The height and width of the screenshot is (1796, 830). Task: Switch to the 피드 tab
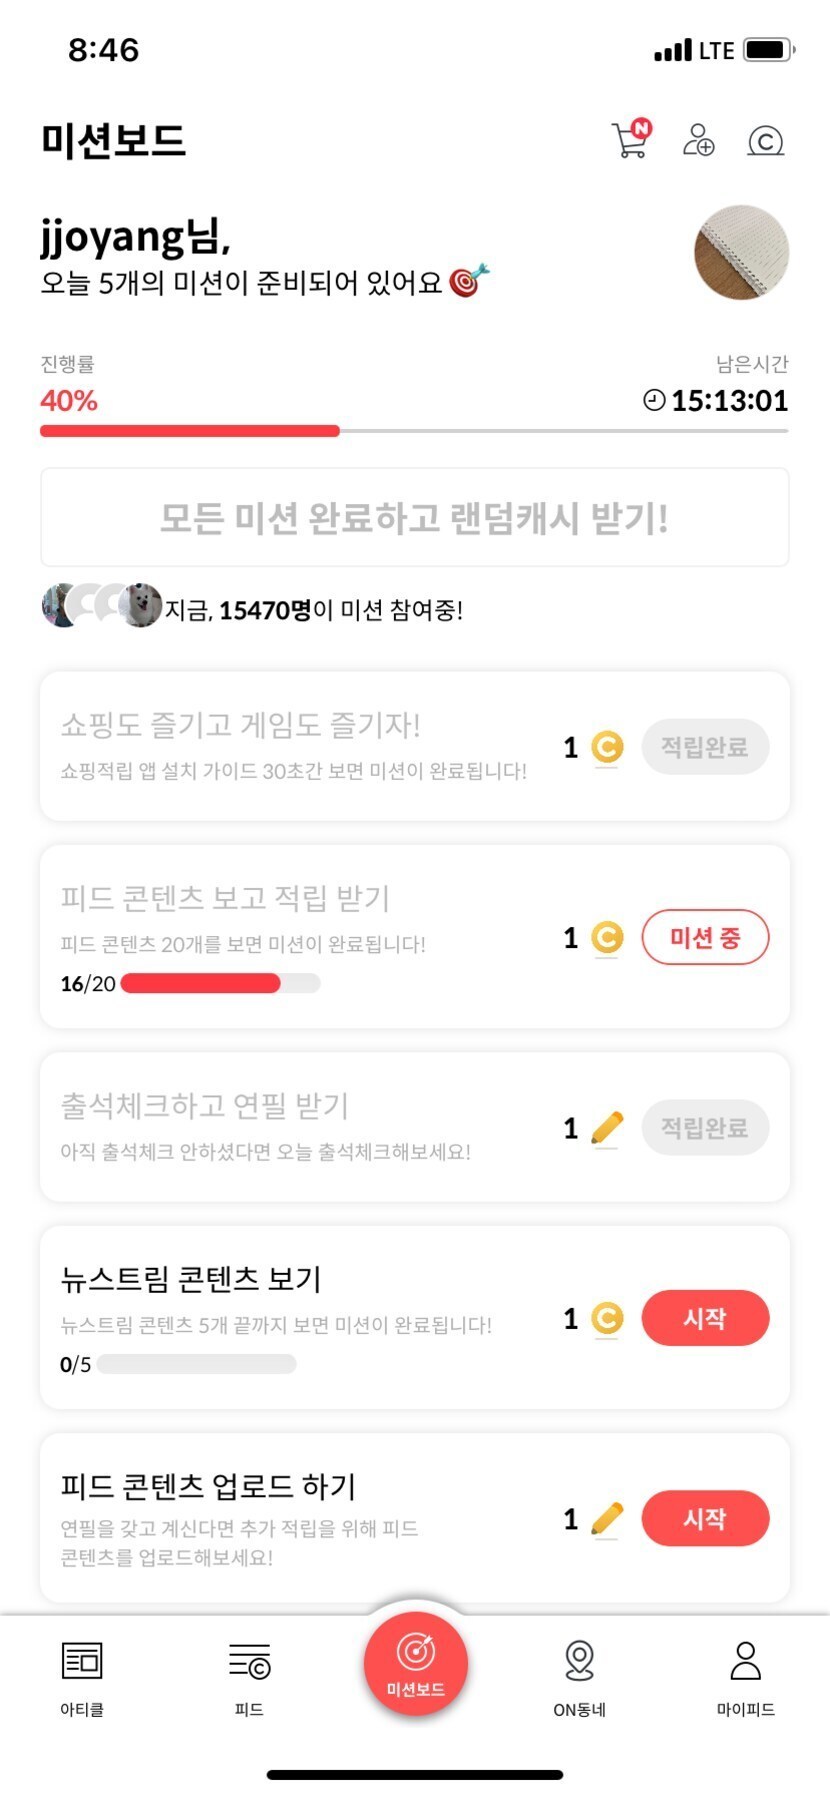[x=249, y=1678]
